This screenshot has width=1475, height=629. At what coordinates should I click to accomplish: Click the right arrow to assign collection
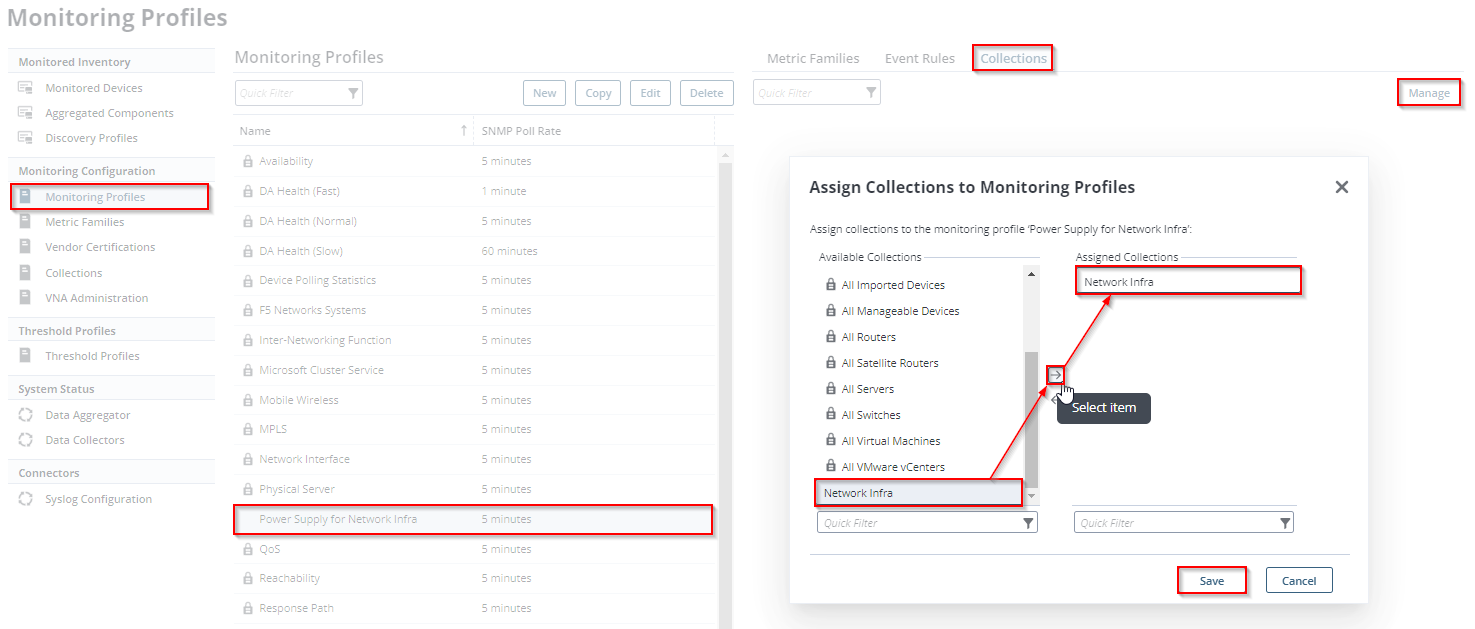(x=1055, y=375)
